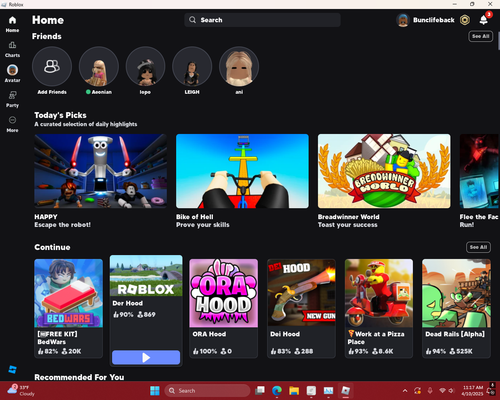Open the Breadwinner World thumbnail

click(x=384, y=171)
